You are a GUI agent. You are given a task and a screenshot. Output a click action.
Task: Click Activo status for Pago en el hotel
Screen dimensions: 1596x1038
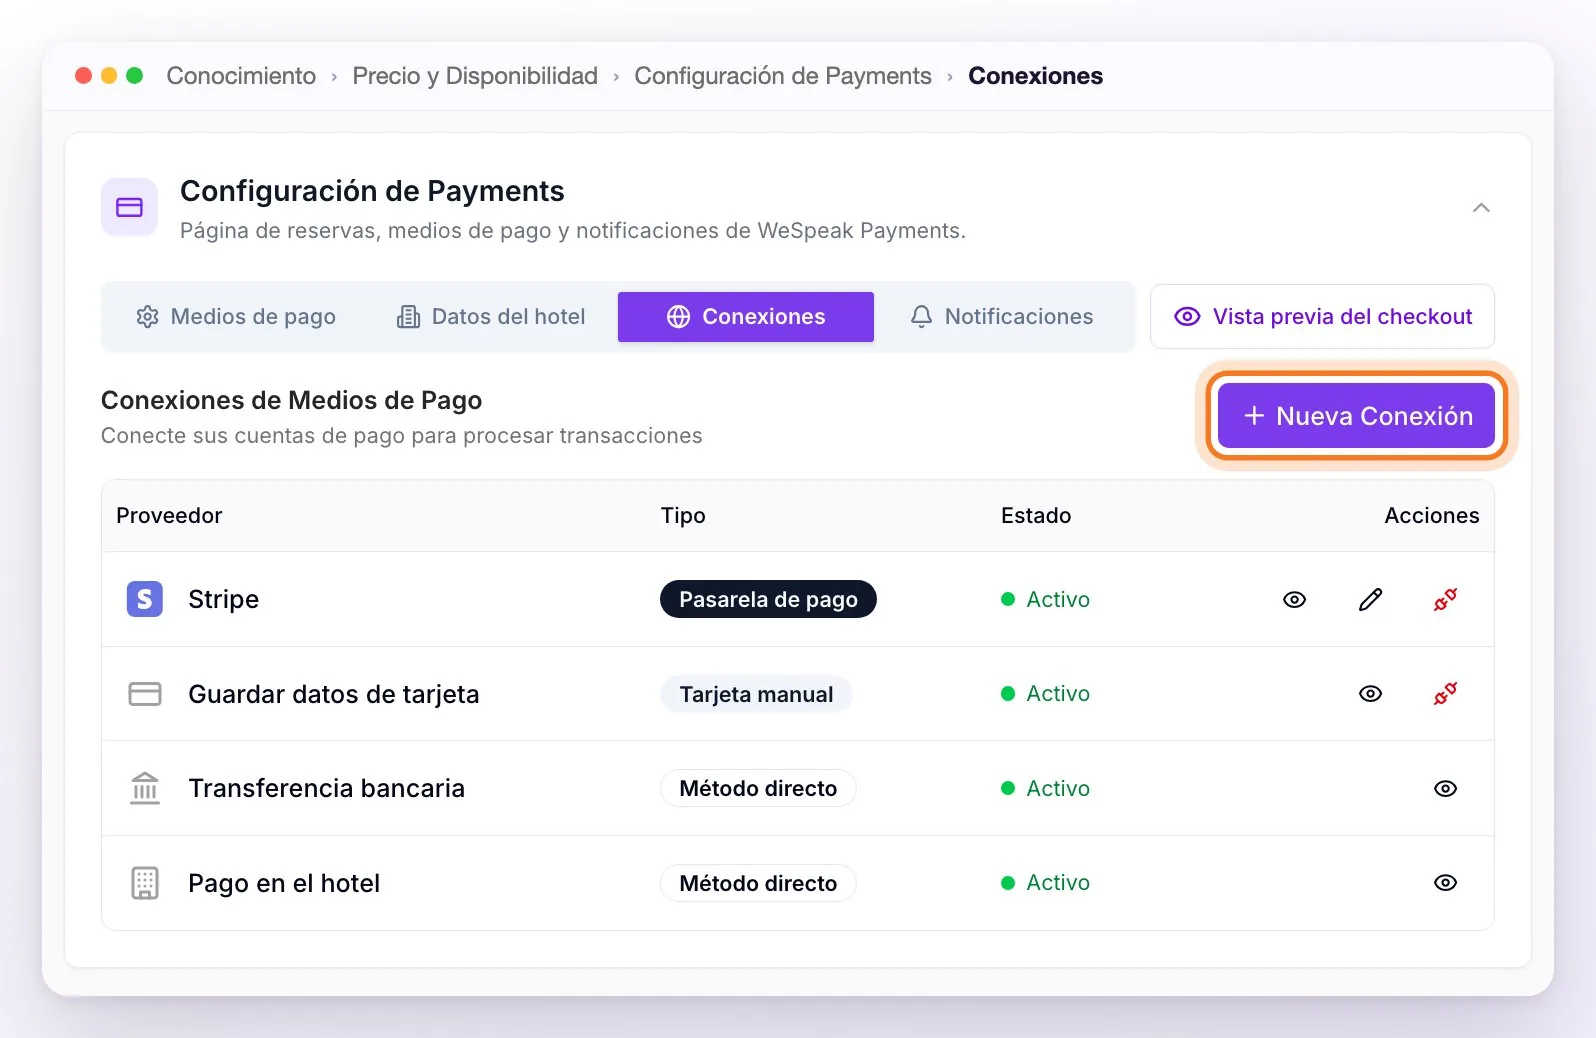[1045, 883]
